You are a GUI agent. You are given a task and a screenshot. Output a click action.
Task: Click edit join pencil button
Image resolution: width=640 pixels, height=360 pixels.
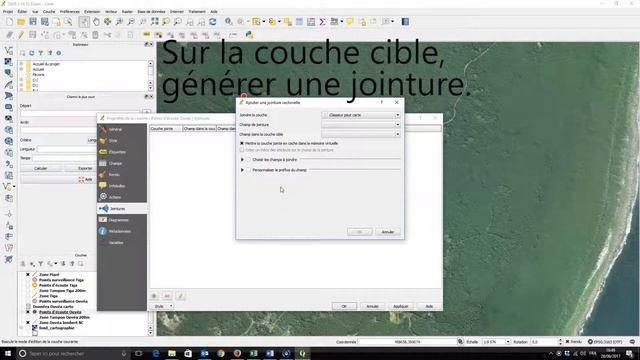(x=180, y=296)
